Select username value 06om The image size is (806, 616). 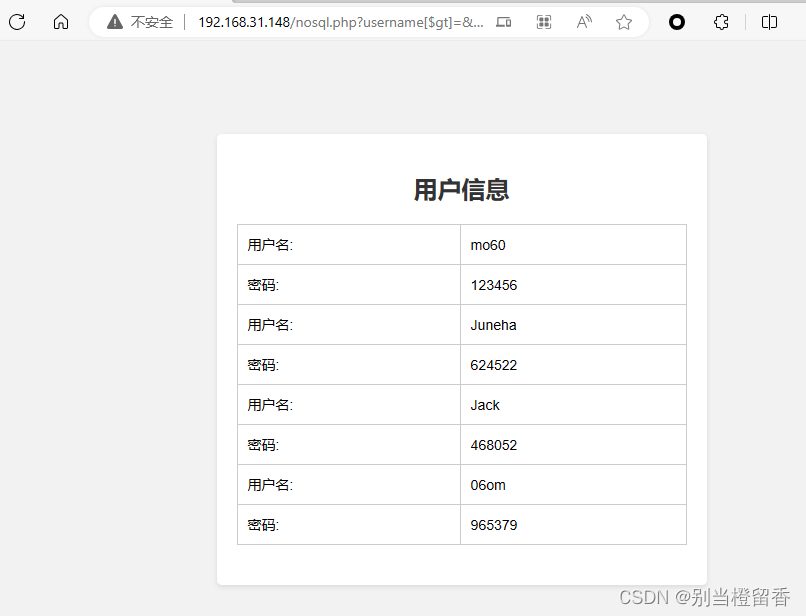[x=488, y=485]
